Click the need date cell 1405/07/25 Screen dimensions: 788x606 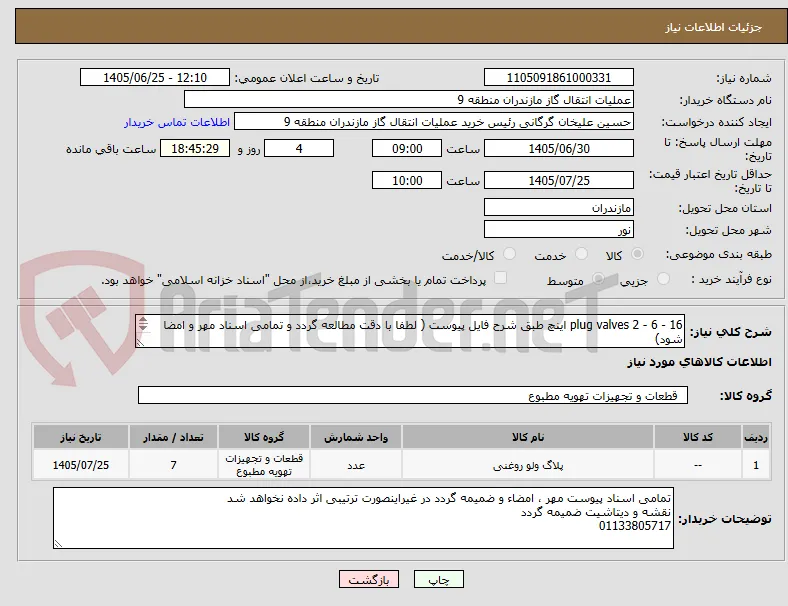click(x=81, y=465)
